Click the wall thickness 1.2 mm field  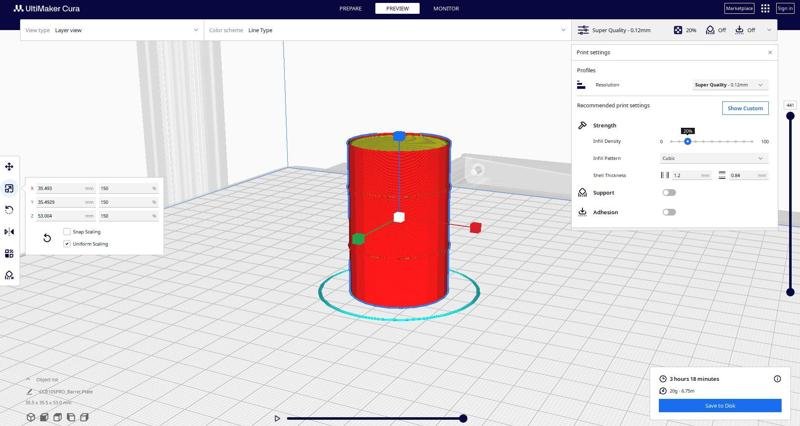pyautogui.click(x=691, y=175)
